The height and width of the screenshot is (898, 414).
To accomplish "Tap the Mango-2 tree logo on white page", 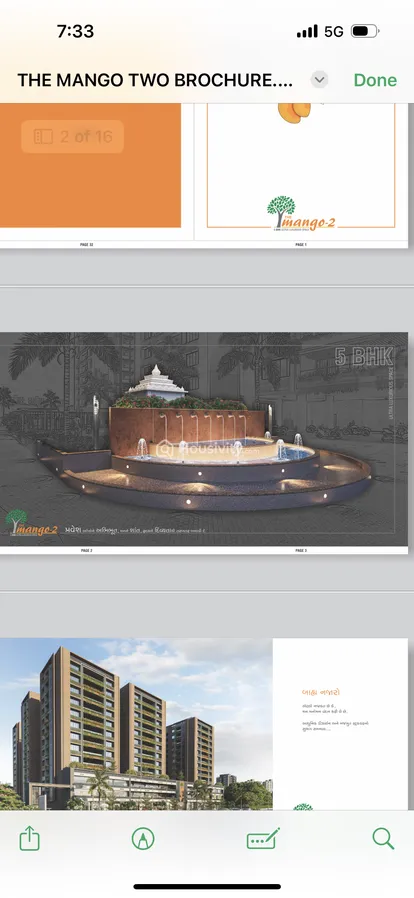I will pyautogui.click(x=301, y=214).
